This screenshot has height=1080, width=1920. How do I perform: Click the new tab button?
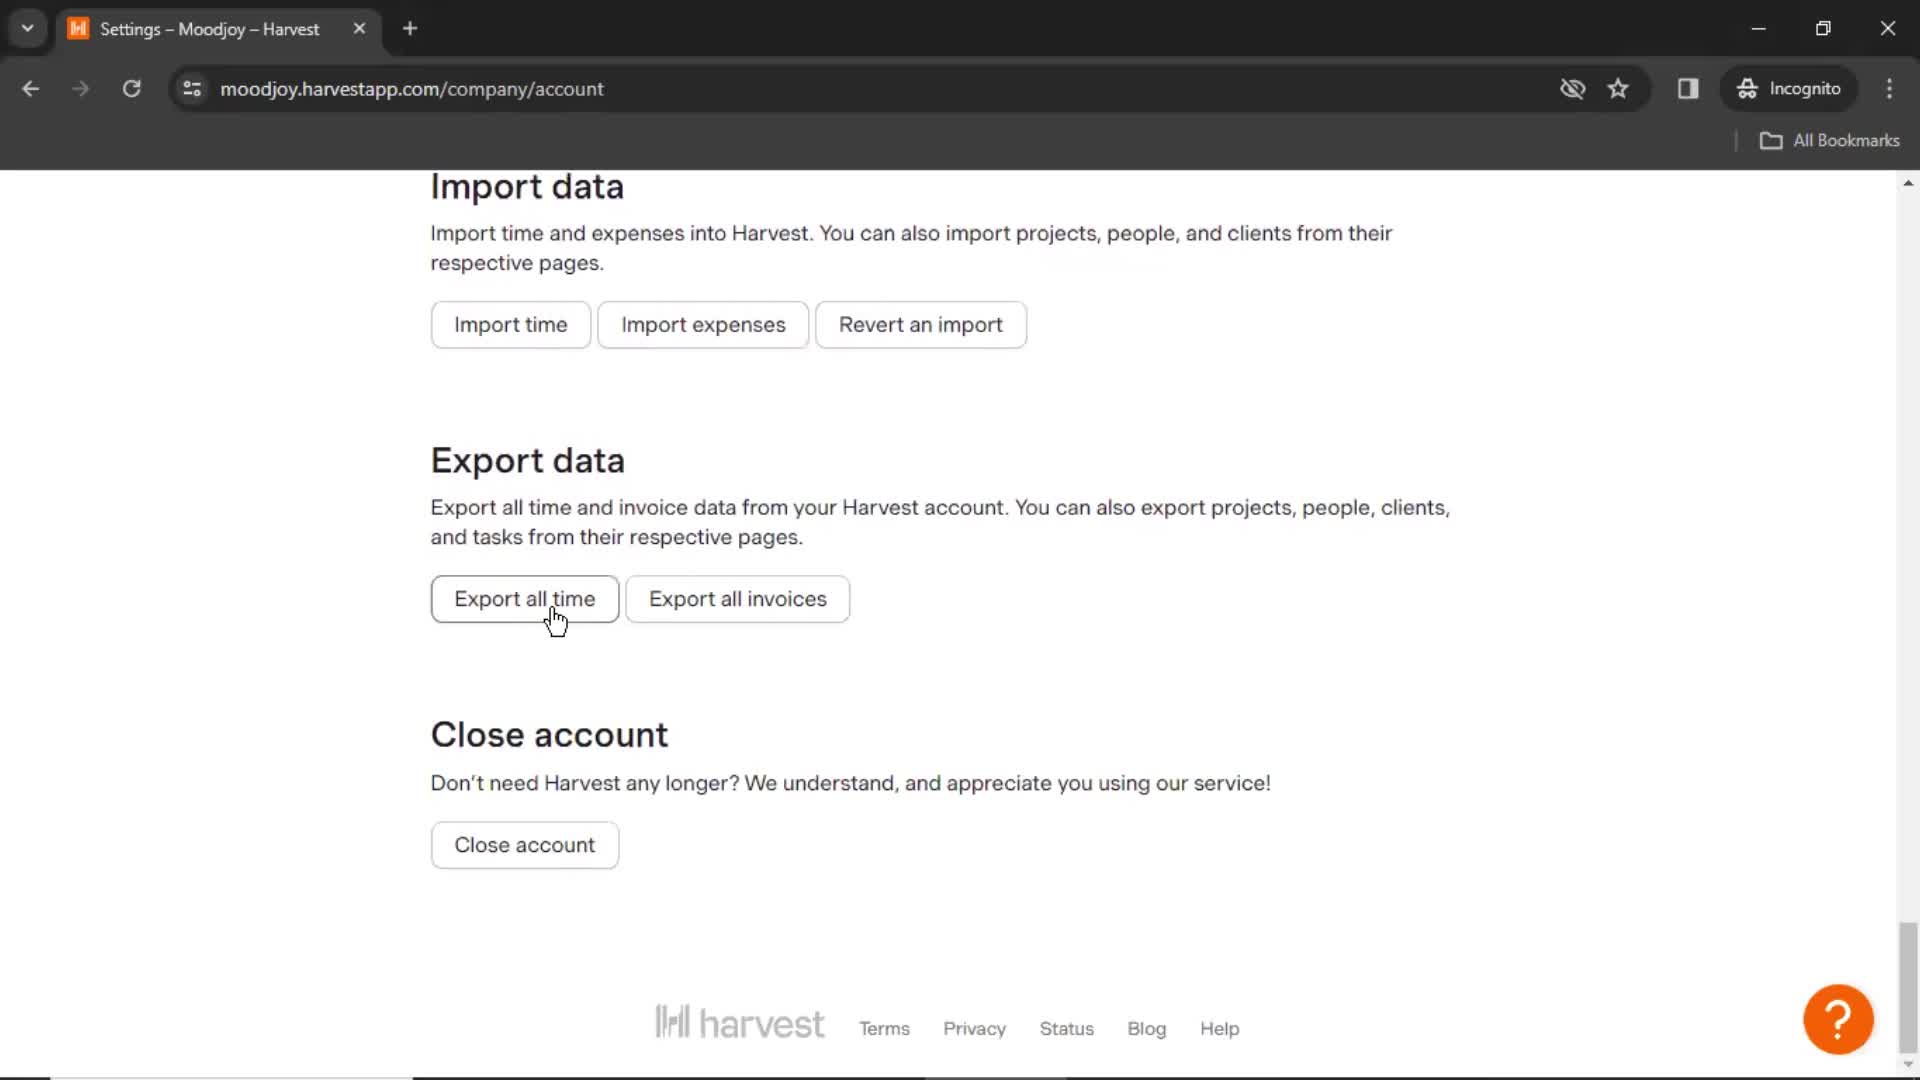tap(409, 28)
